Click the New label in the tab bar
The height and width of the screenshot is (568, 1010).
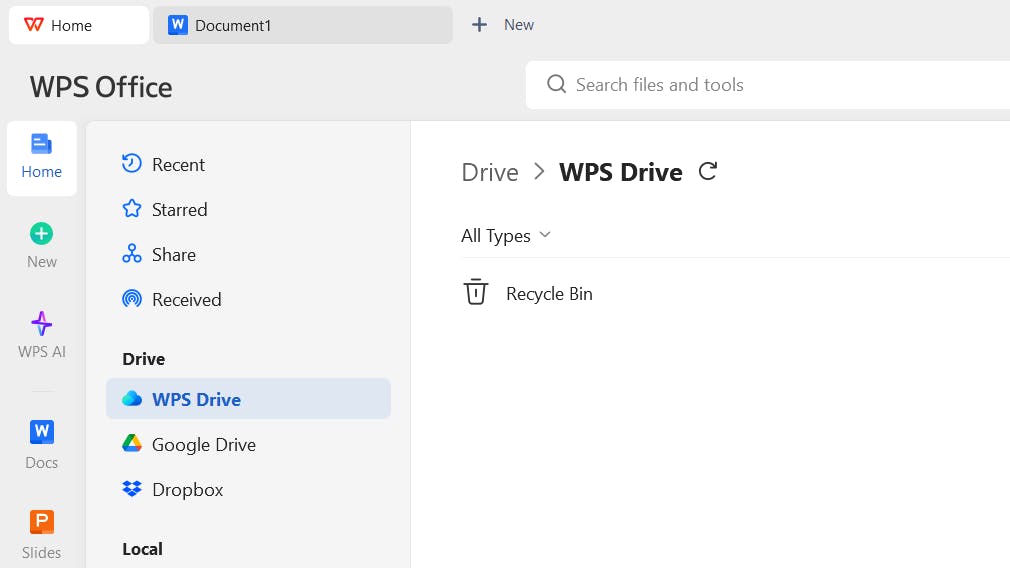[x=519, y=24]
